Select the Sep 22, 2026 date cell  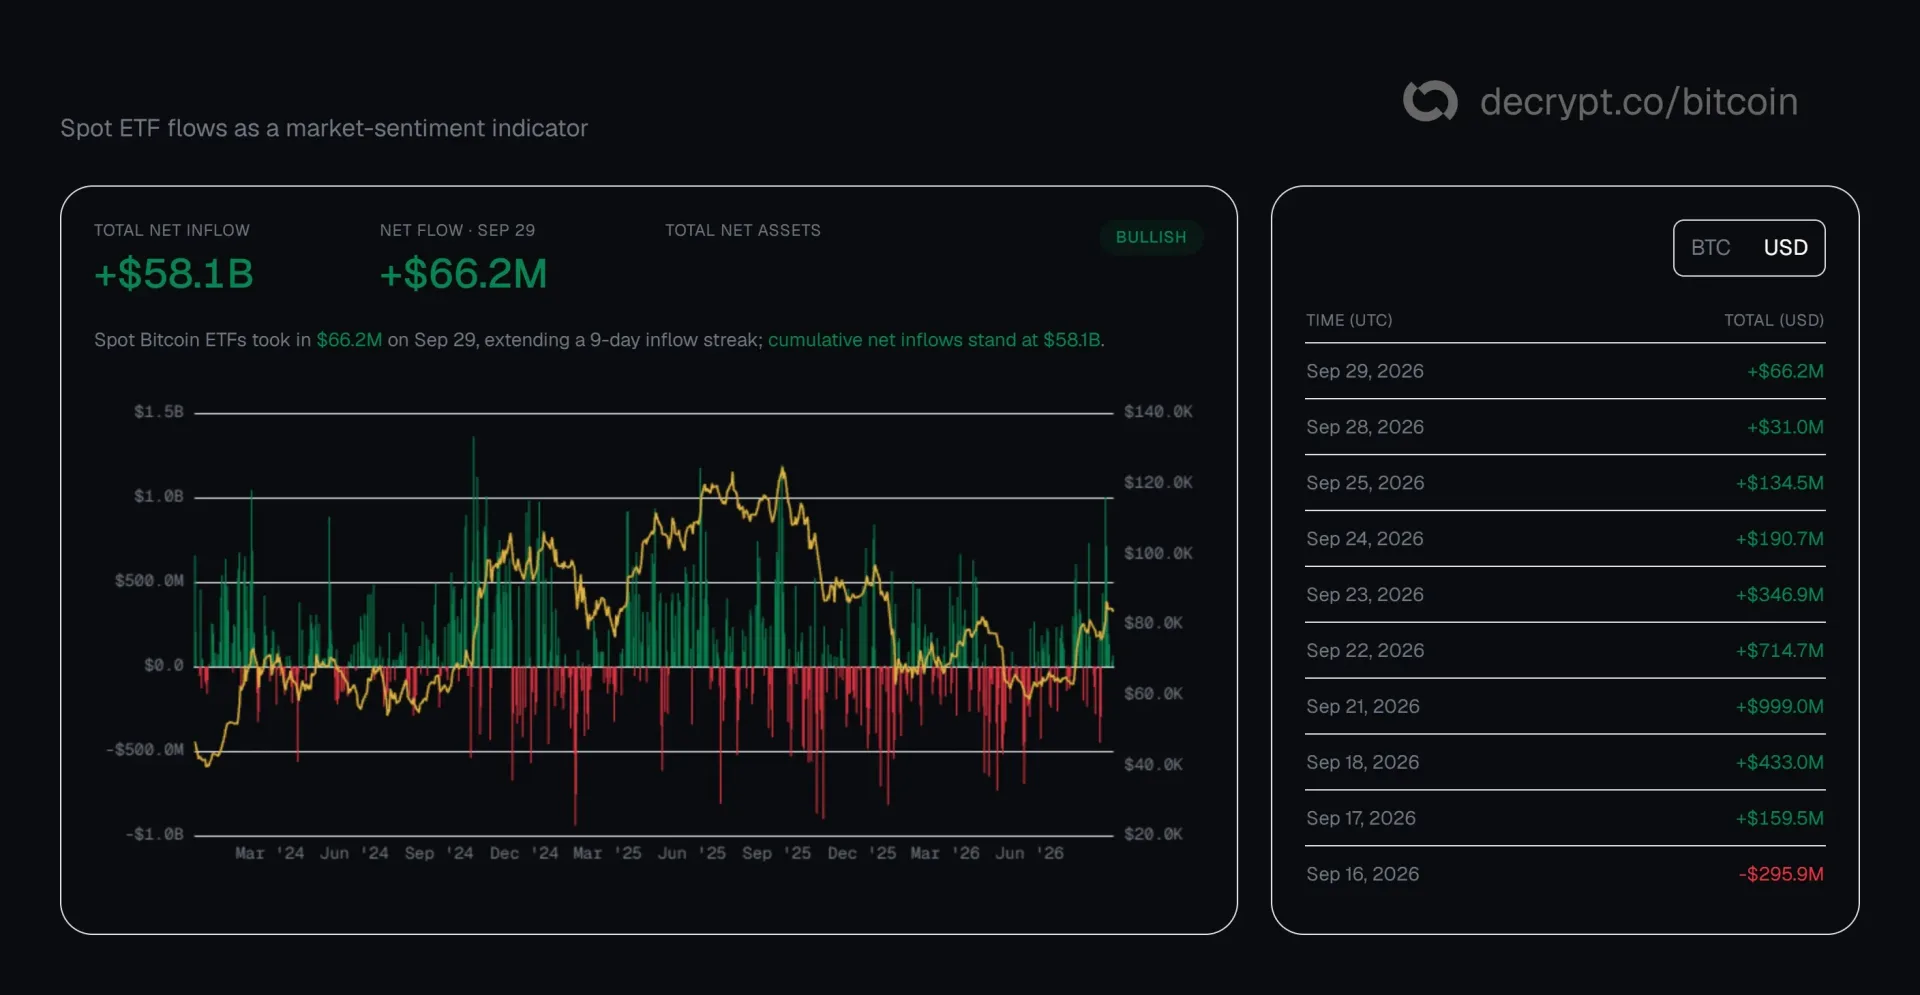1365,651
